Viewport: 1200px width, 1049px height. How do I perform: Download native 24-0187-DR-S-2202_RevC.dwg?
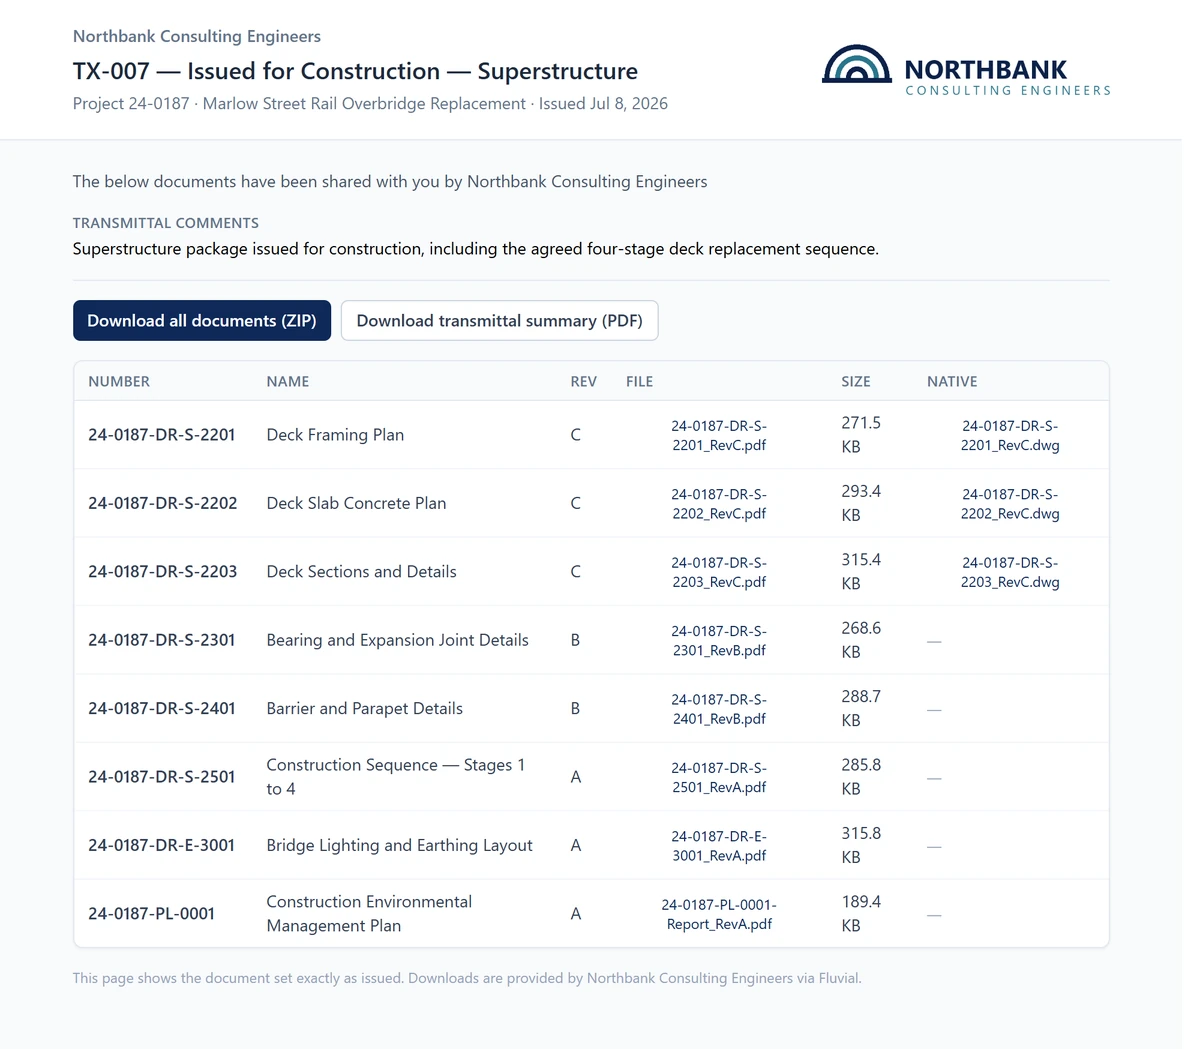[1010, 504]
